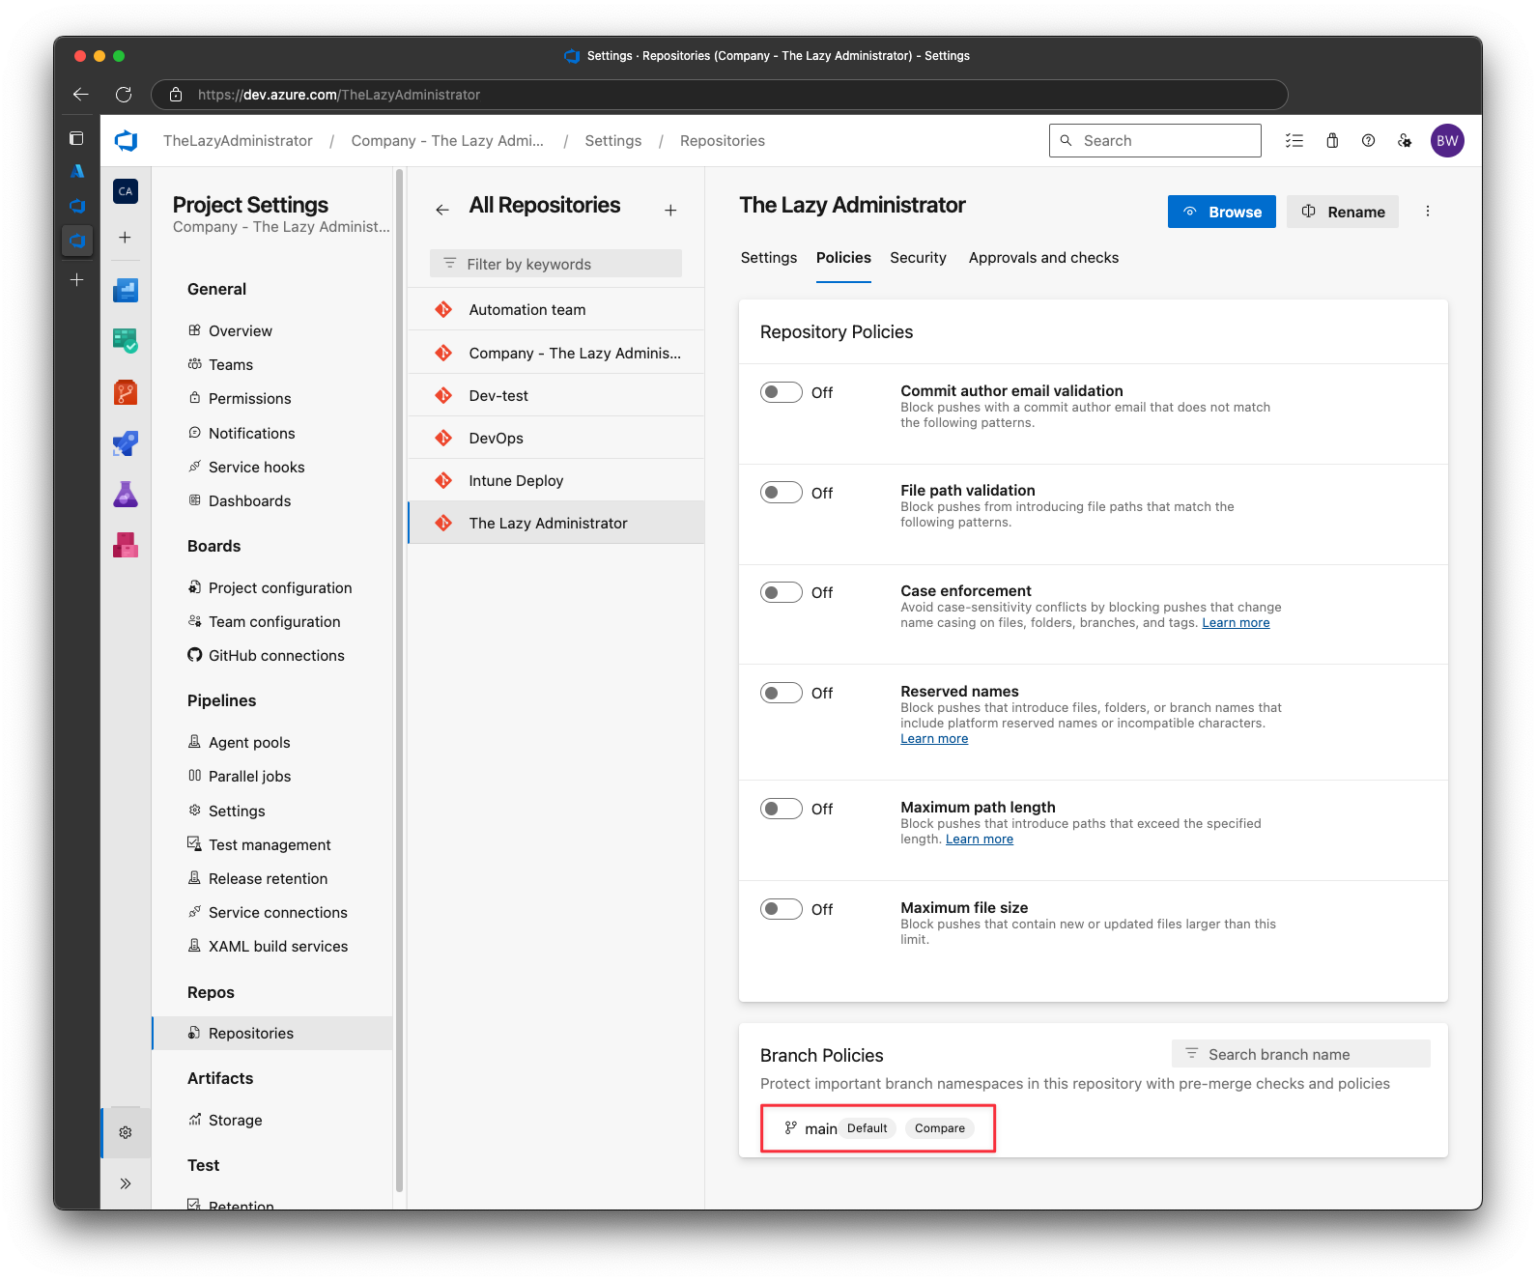Toggle Maximum file size switch

pyautogui.click(x=781, y=909)
